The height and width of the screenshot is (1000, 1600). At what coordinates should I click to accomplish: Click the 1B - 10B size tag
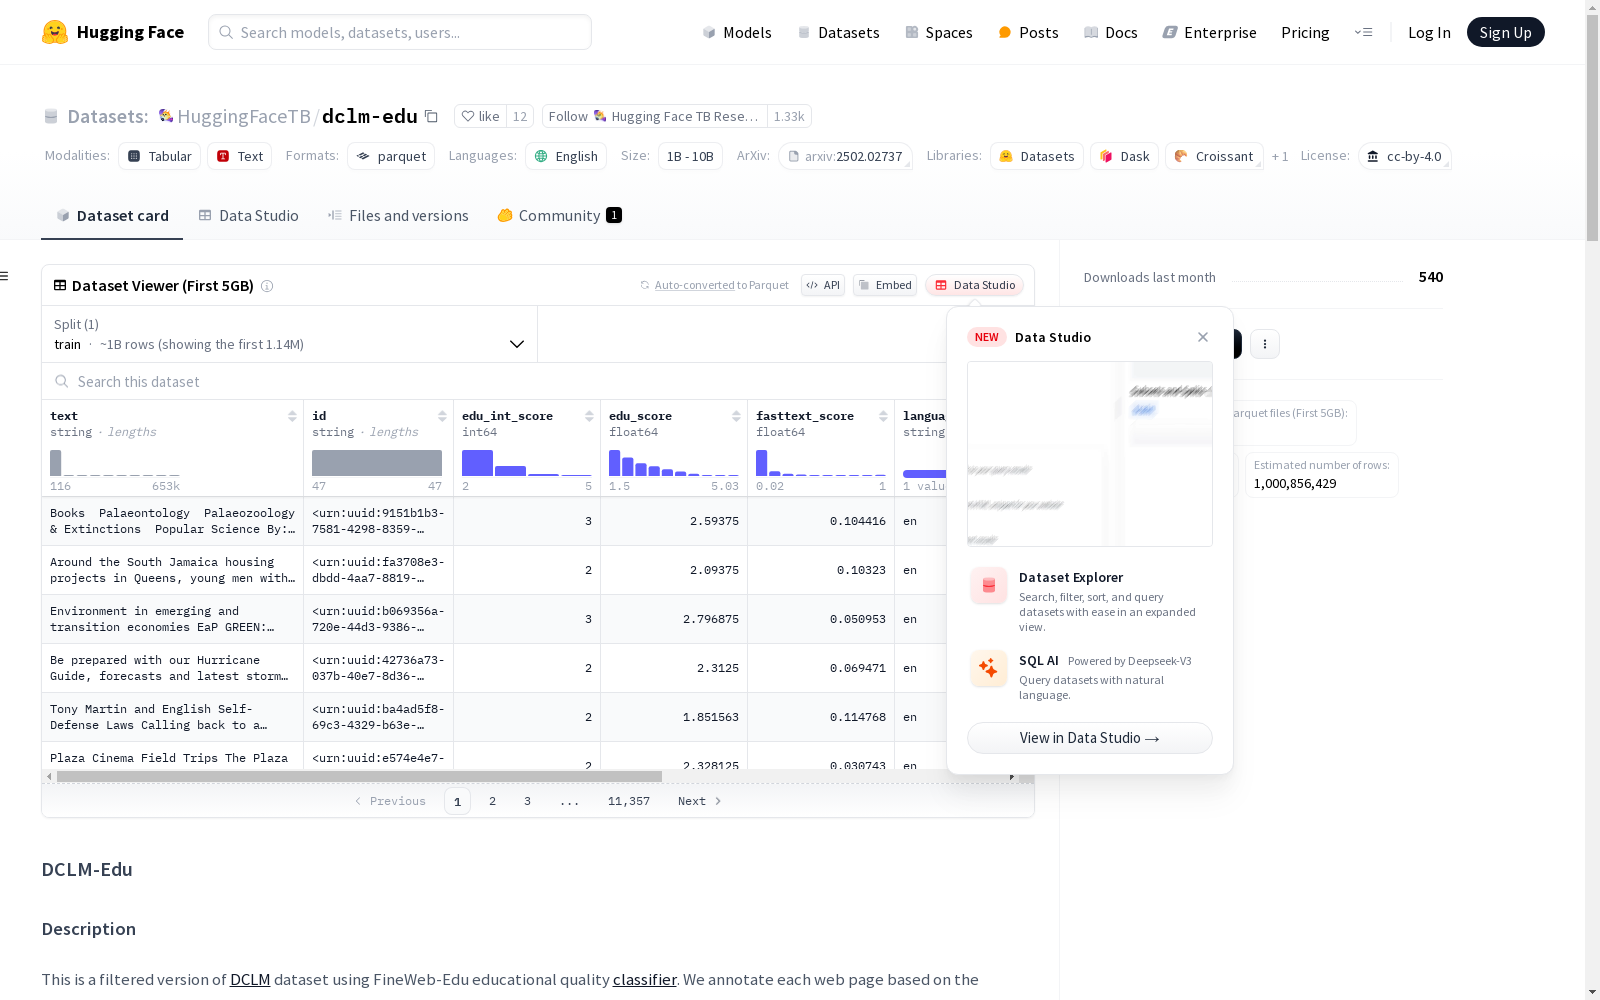pyautogui.click(x=690, y=156)
